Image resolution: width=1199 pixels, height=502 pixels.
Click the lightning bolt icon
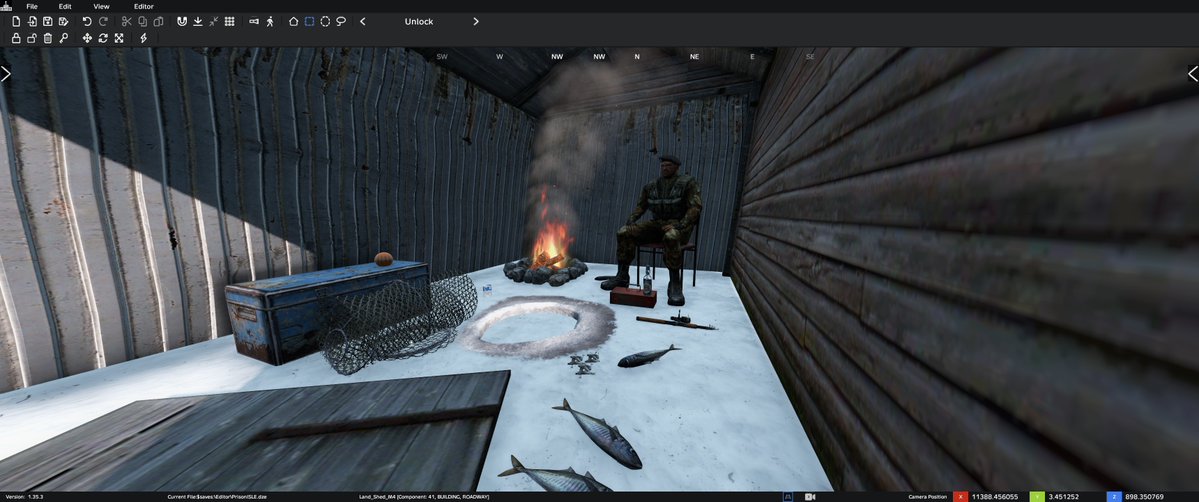pos(143,38)
